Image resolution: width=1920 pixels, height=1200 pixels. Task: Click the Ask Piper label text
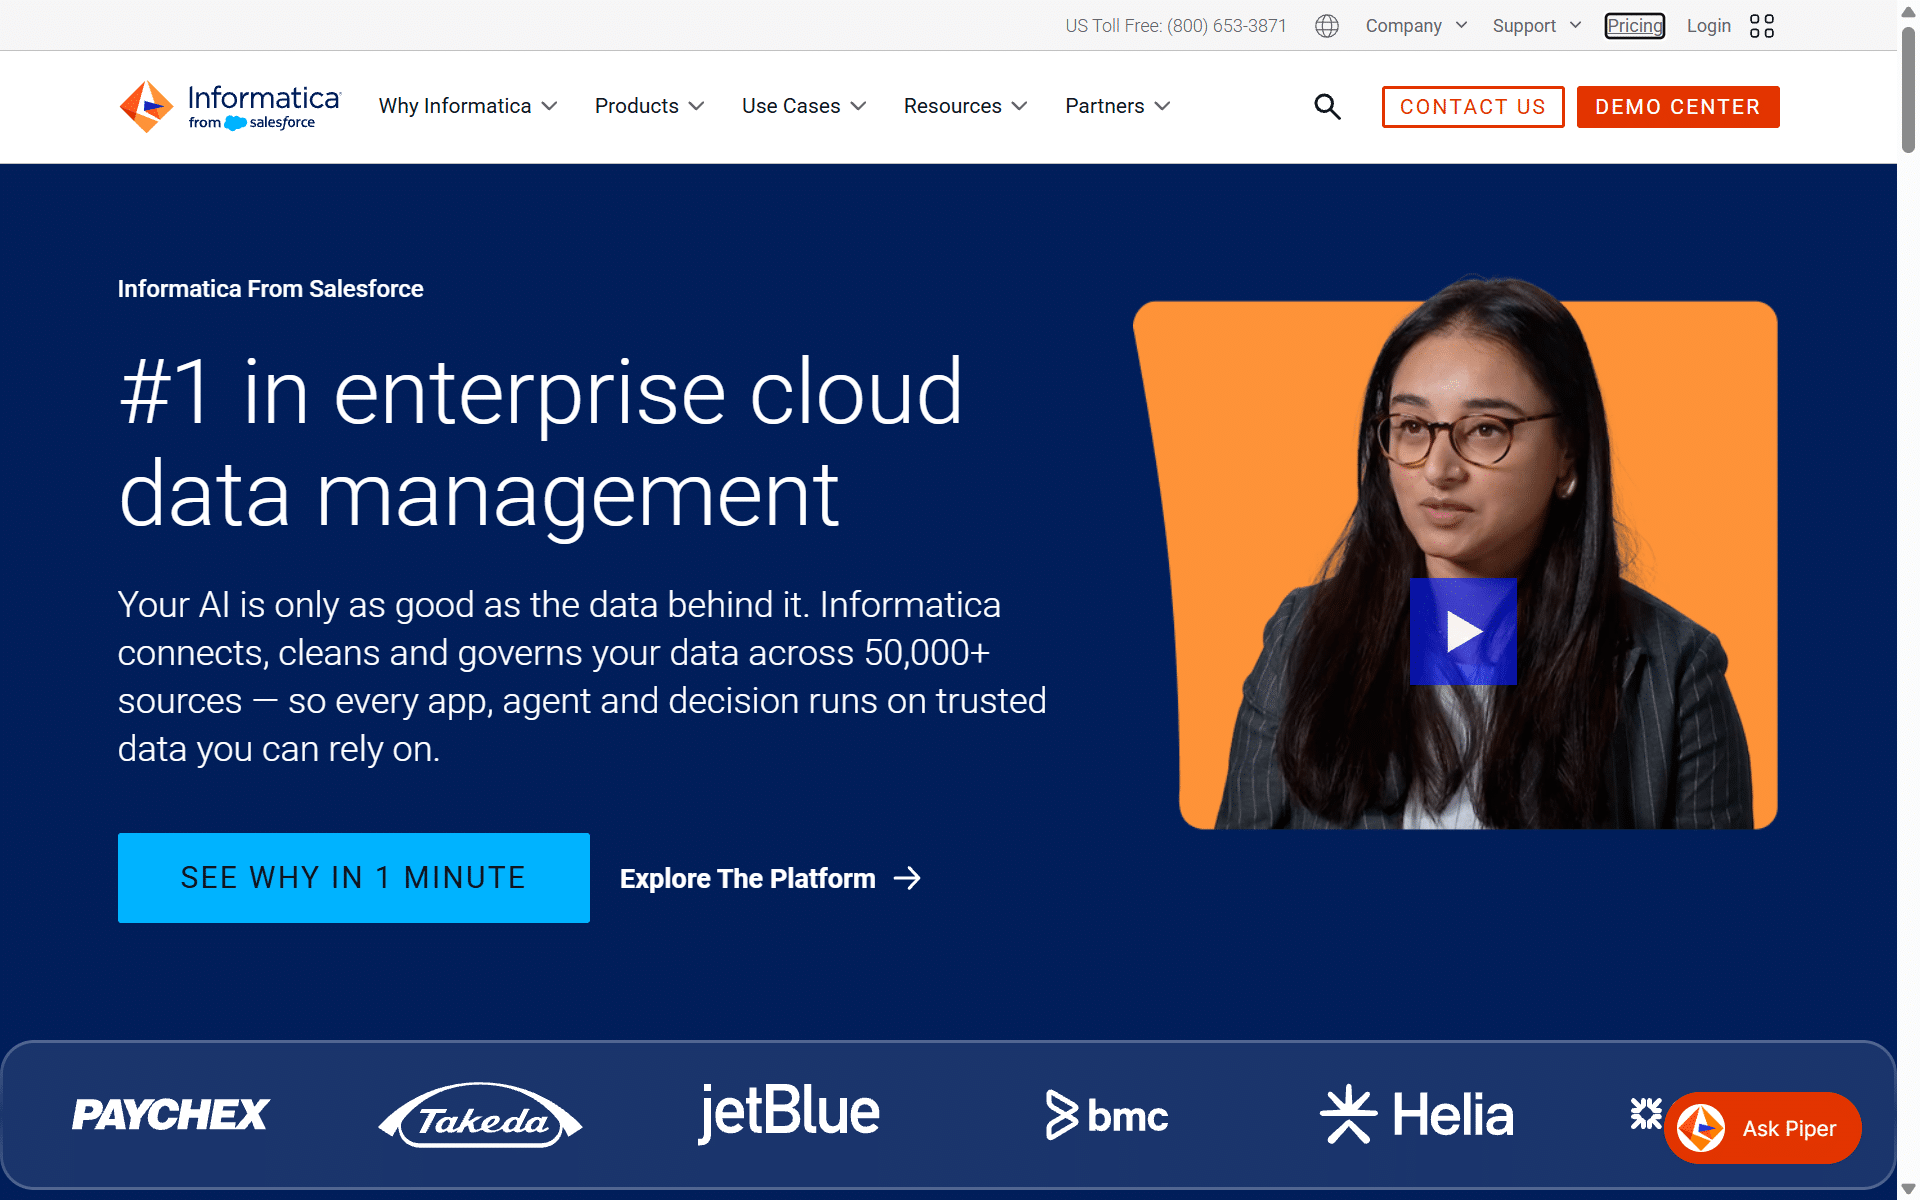coord(1789,1128)
